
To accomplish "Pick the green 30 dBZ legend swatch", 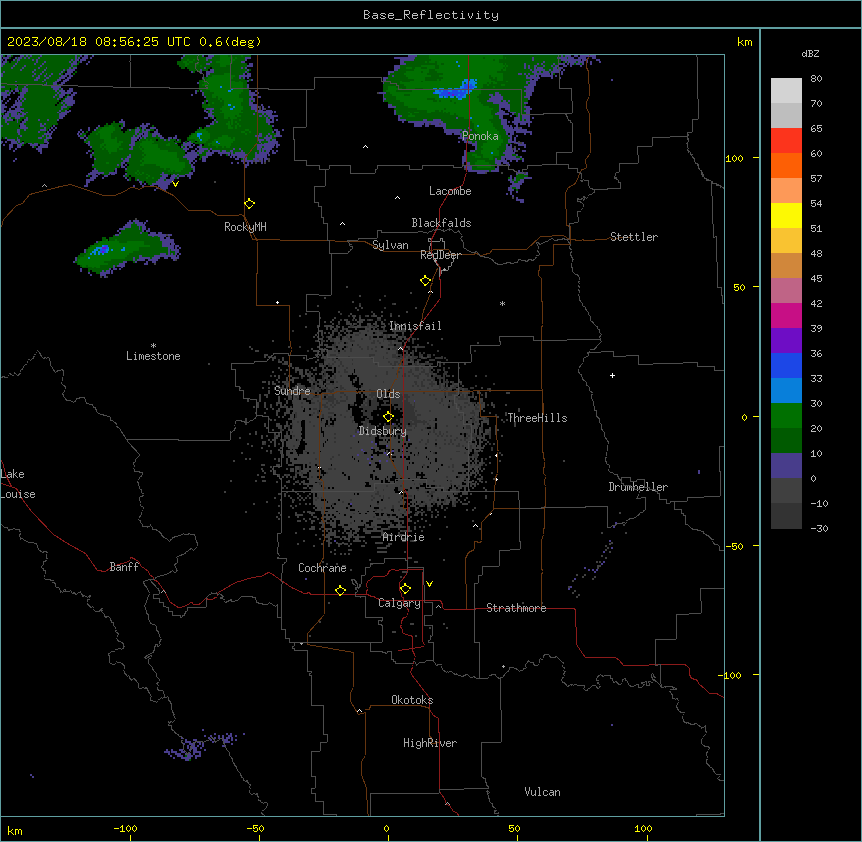I will coord(786,416).
